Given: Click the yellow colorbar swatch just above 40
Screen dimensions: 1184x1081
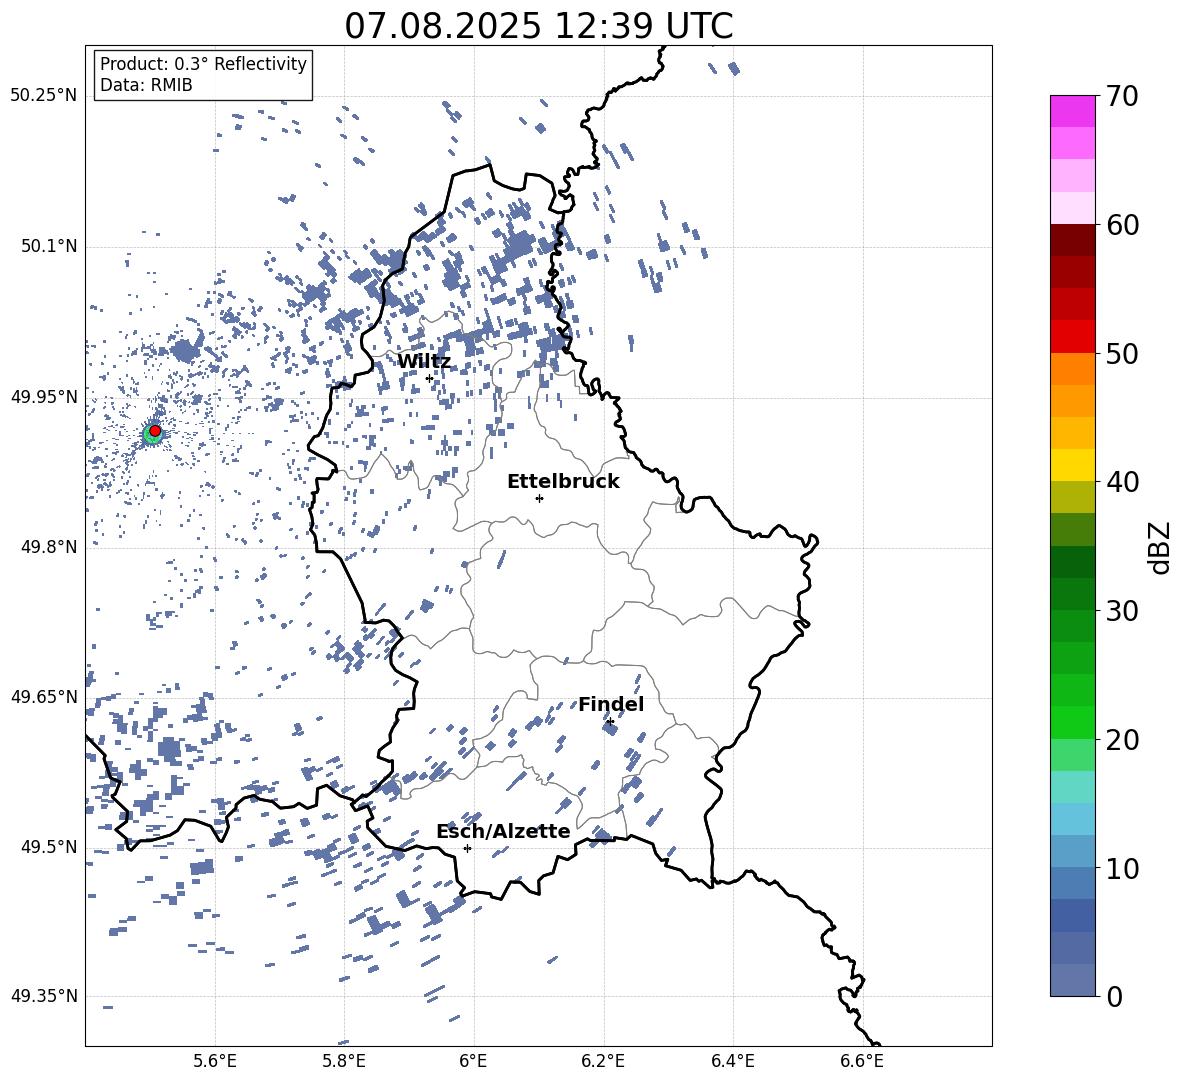Looking at the screenshot, I should (x=1073, y=465).
